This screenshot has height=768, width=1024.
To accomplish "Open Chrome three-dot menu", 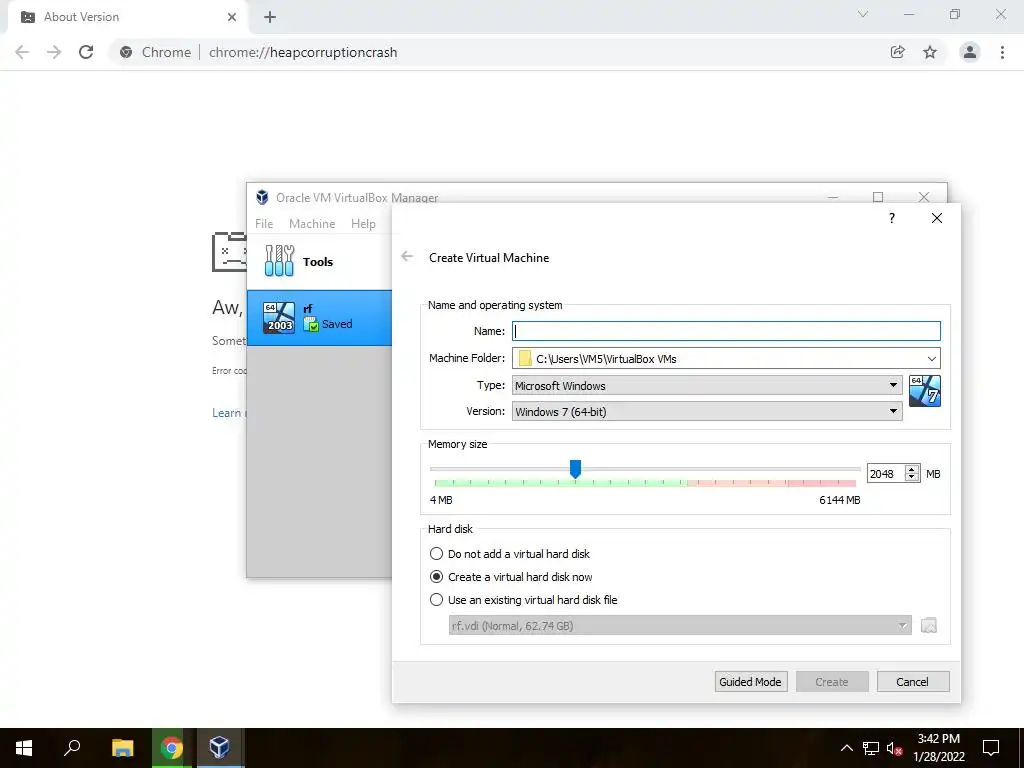I will [x=1002, y=52].
